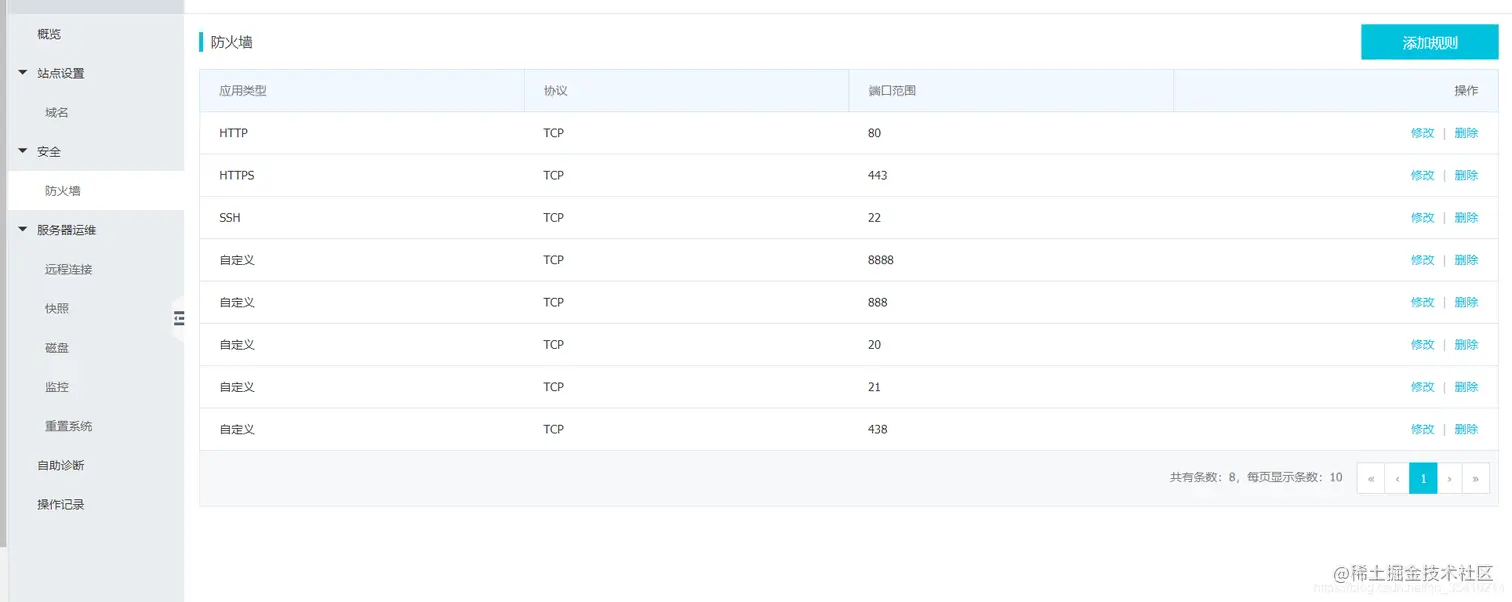Delete the port 438 rule
The width and height of the screenshot is (1512, 602).
click(x=1466, y=429)
